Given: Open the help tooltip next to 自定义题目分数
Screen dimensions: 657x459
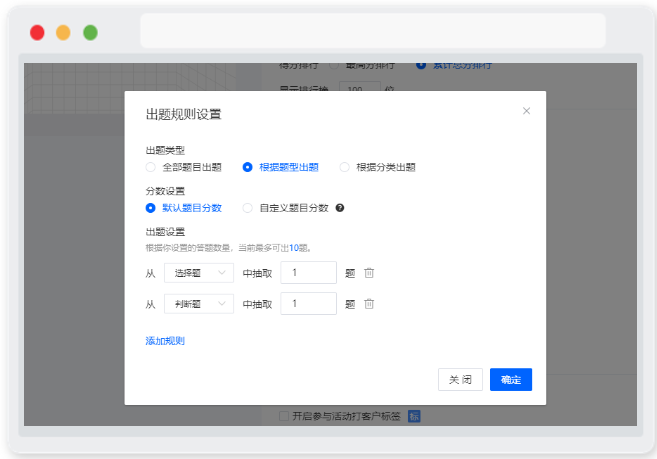Looking at the screenshot, I should coord(340,208).
